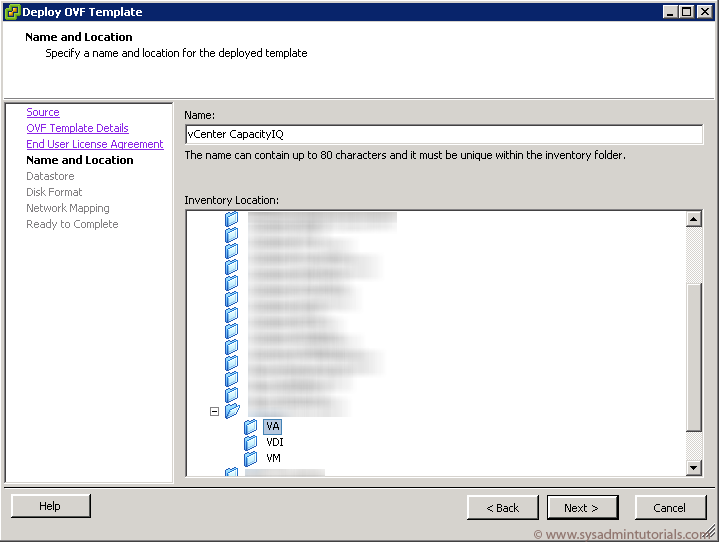The width and height of the screenshot is (719, 542).
Task: Select the VM folder in inventory
Action: (x=273, y=458)
